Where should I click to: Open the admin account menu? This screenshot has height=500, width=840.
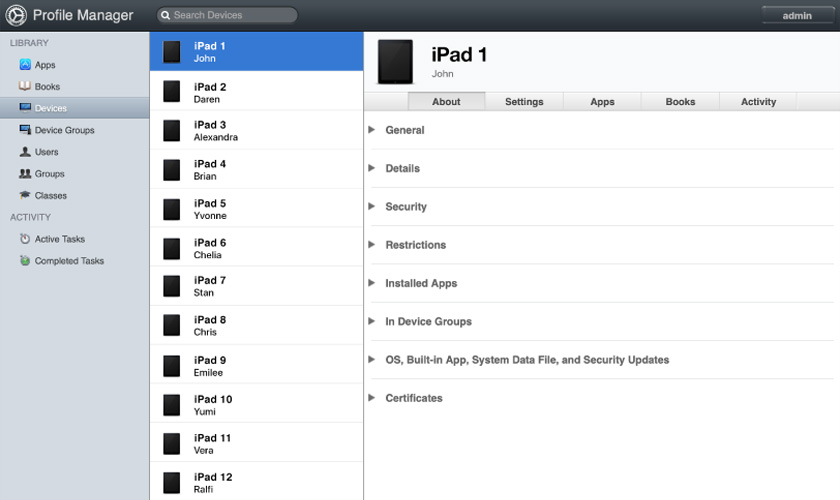[797, 16]
